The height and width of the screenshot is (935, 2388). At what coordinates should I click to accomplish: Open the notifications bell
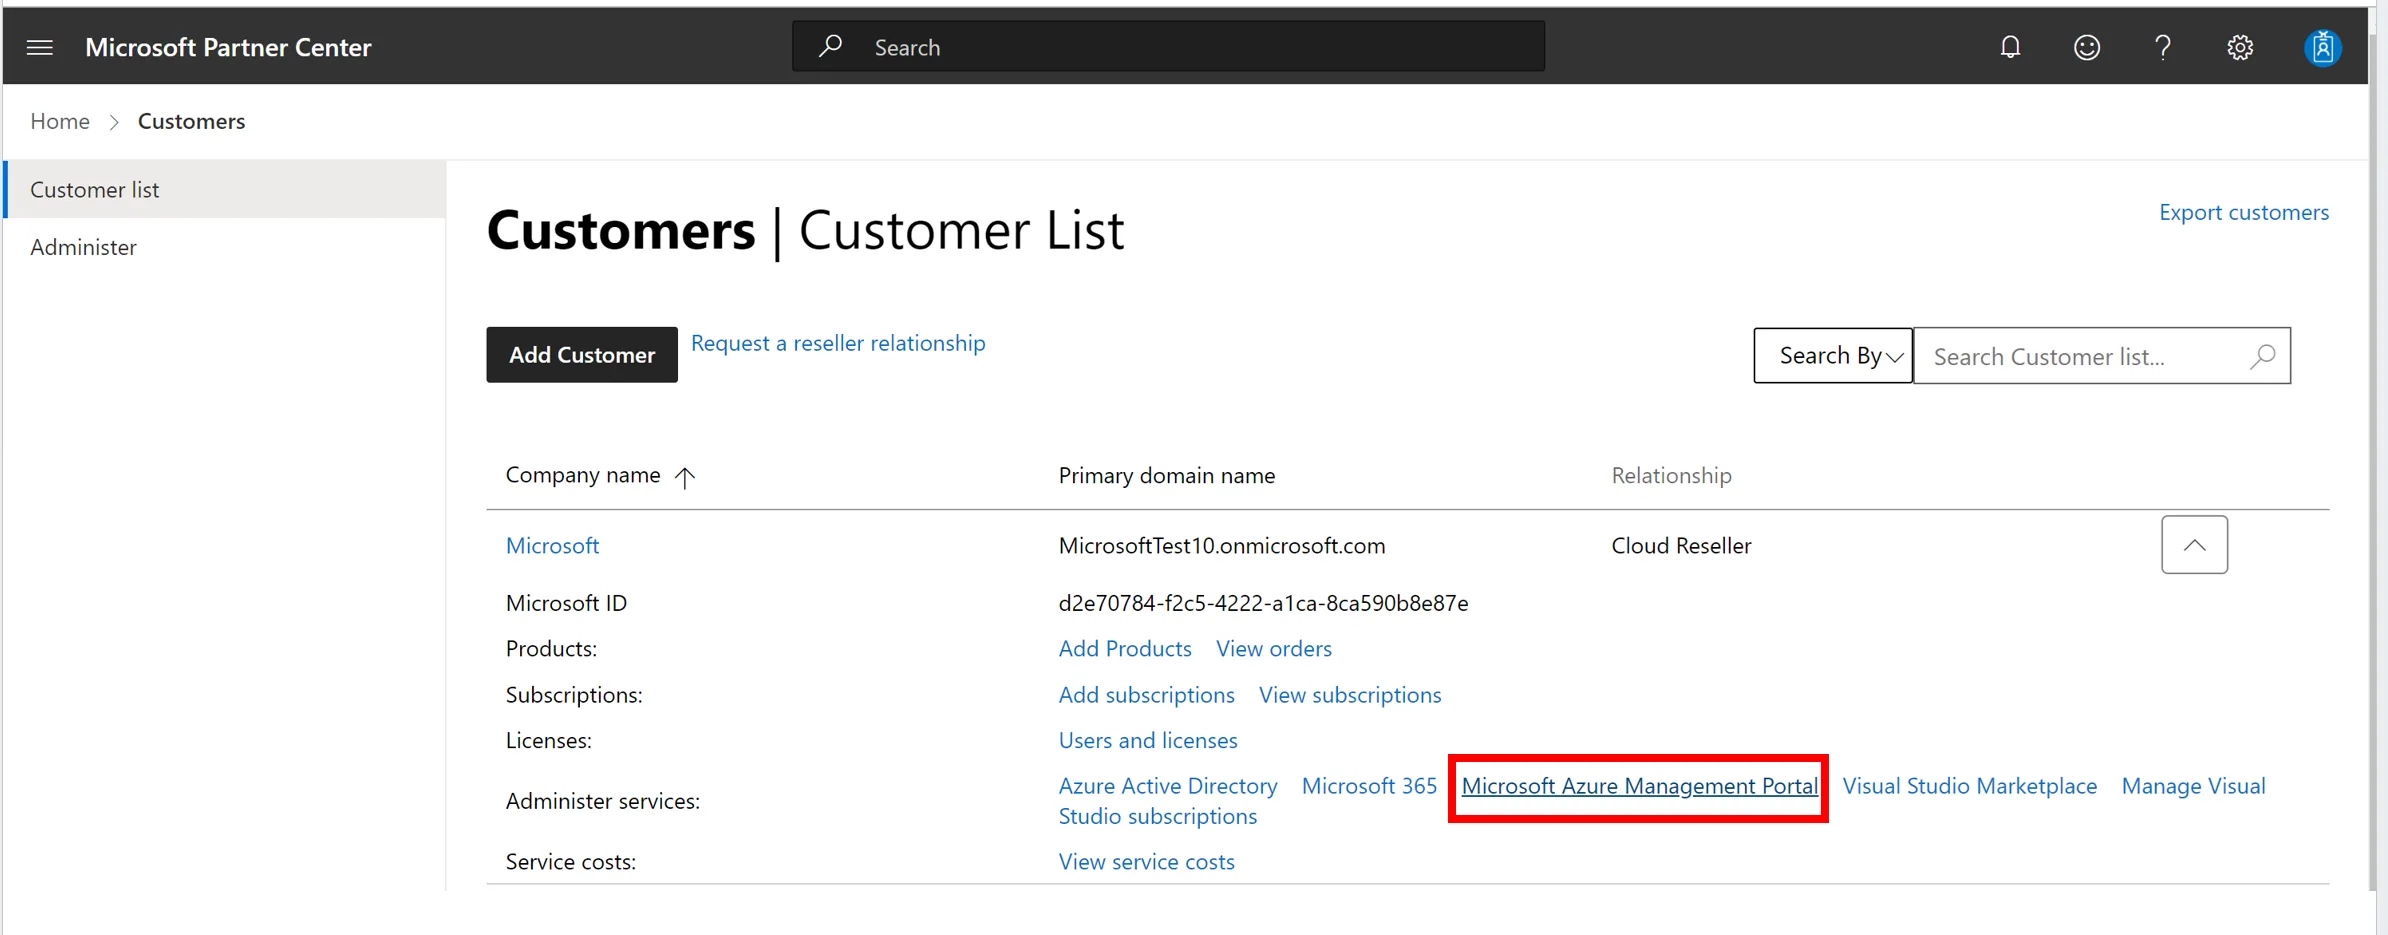[2010, 47]
